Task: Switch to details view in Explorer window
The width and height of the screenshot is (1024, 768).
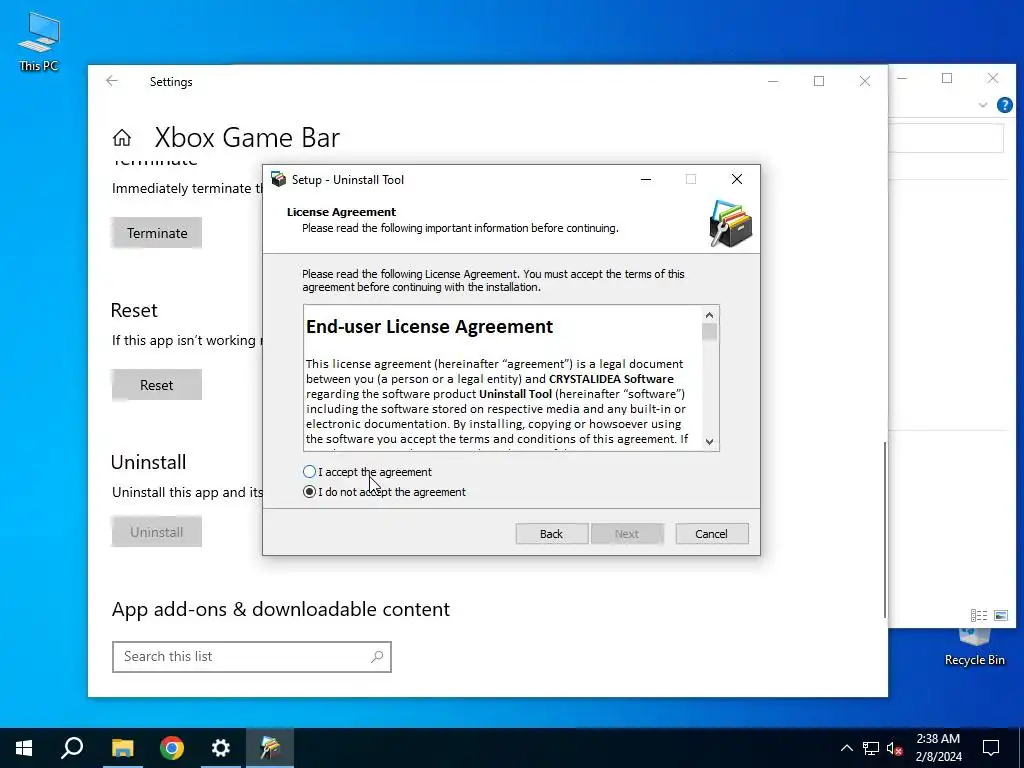Action: (979, 615)
